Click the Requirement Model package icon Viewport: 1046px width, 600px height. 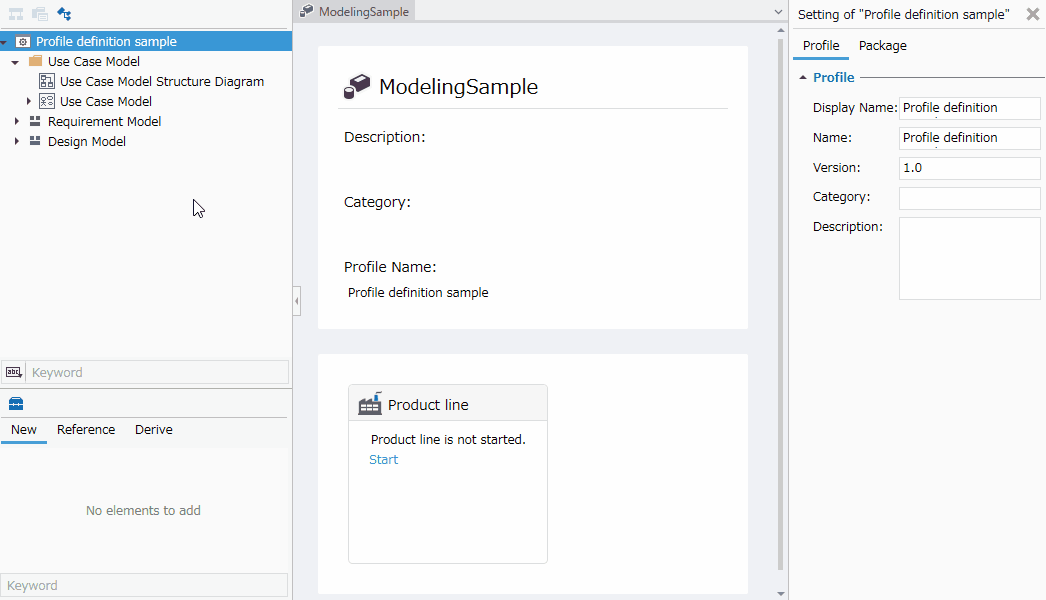click(35, 121)
